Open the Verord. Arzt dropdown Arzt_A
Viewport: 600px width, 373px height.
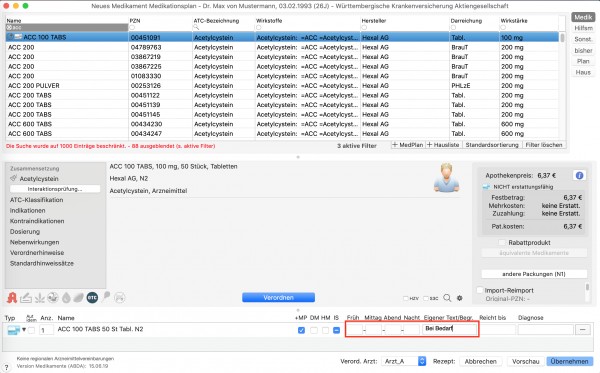point(404,361)
